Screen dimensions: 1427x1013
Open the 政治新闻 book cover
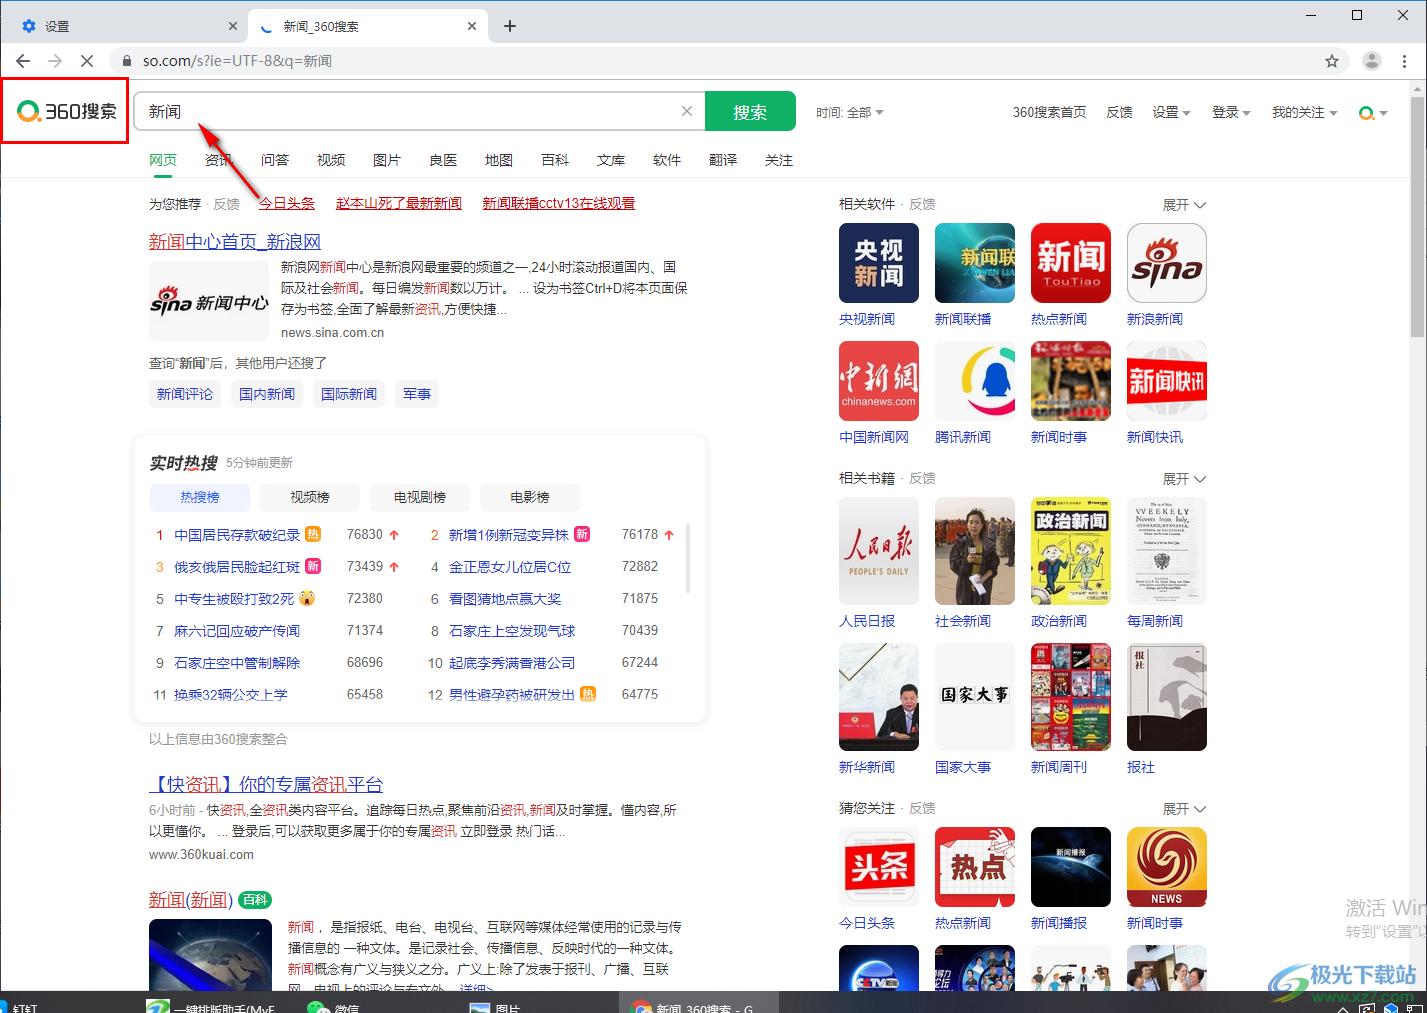tap(1071, 551)
